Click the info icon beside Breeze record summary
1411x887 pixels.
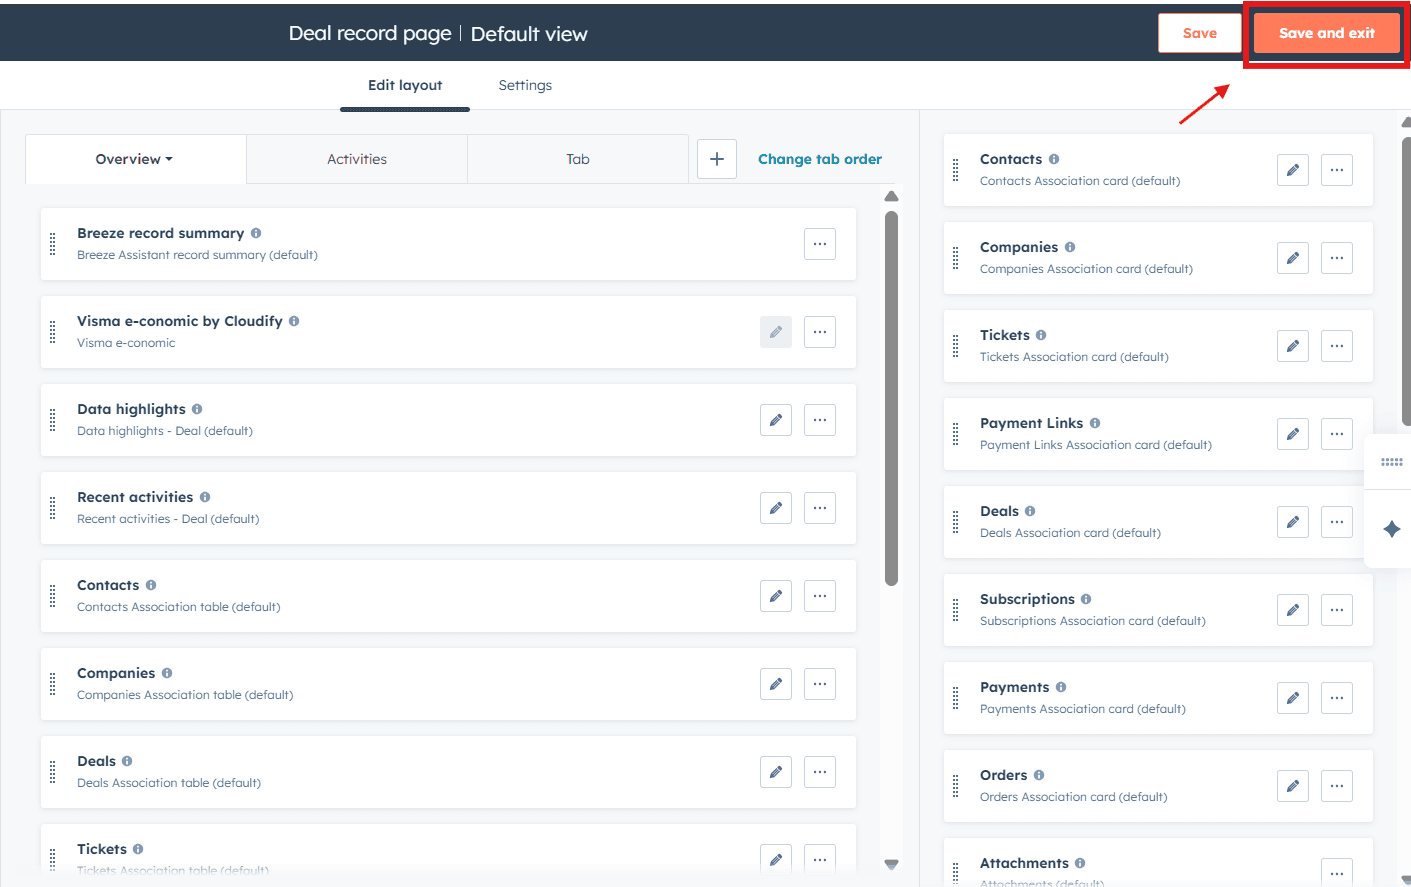[x=256, y=232]
